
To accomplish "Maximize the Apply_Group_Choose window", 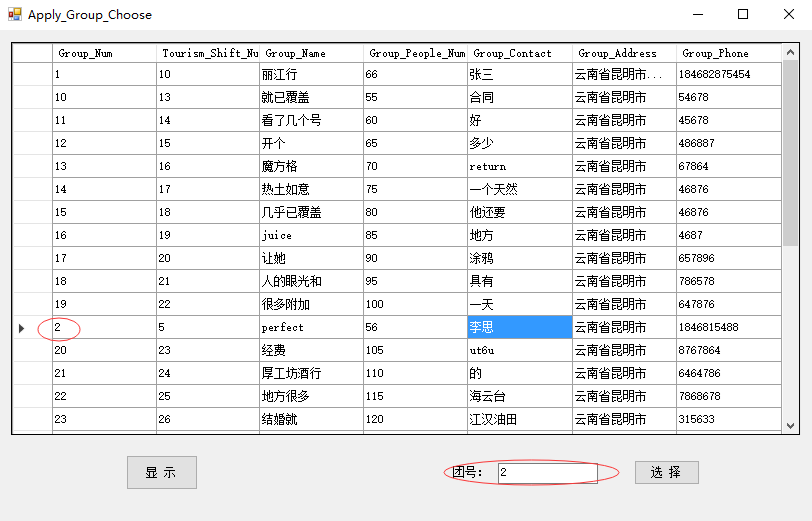I will tap(742, 14).
